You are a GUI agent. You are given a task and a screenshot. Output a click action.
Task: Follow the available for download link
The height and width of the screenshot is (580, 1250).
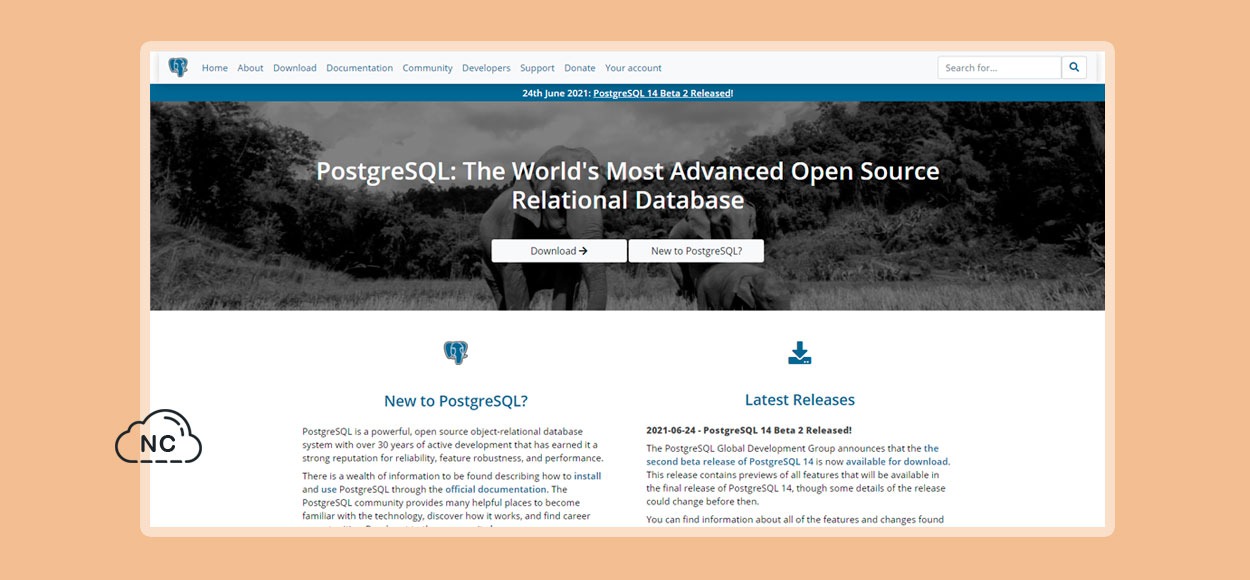(x=897, y=462)
